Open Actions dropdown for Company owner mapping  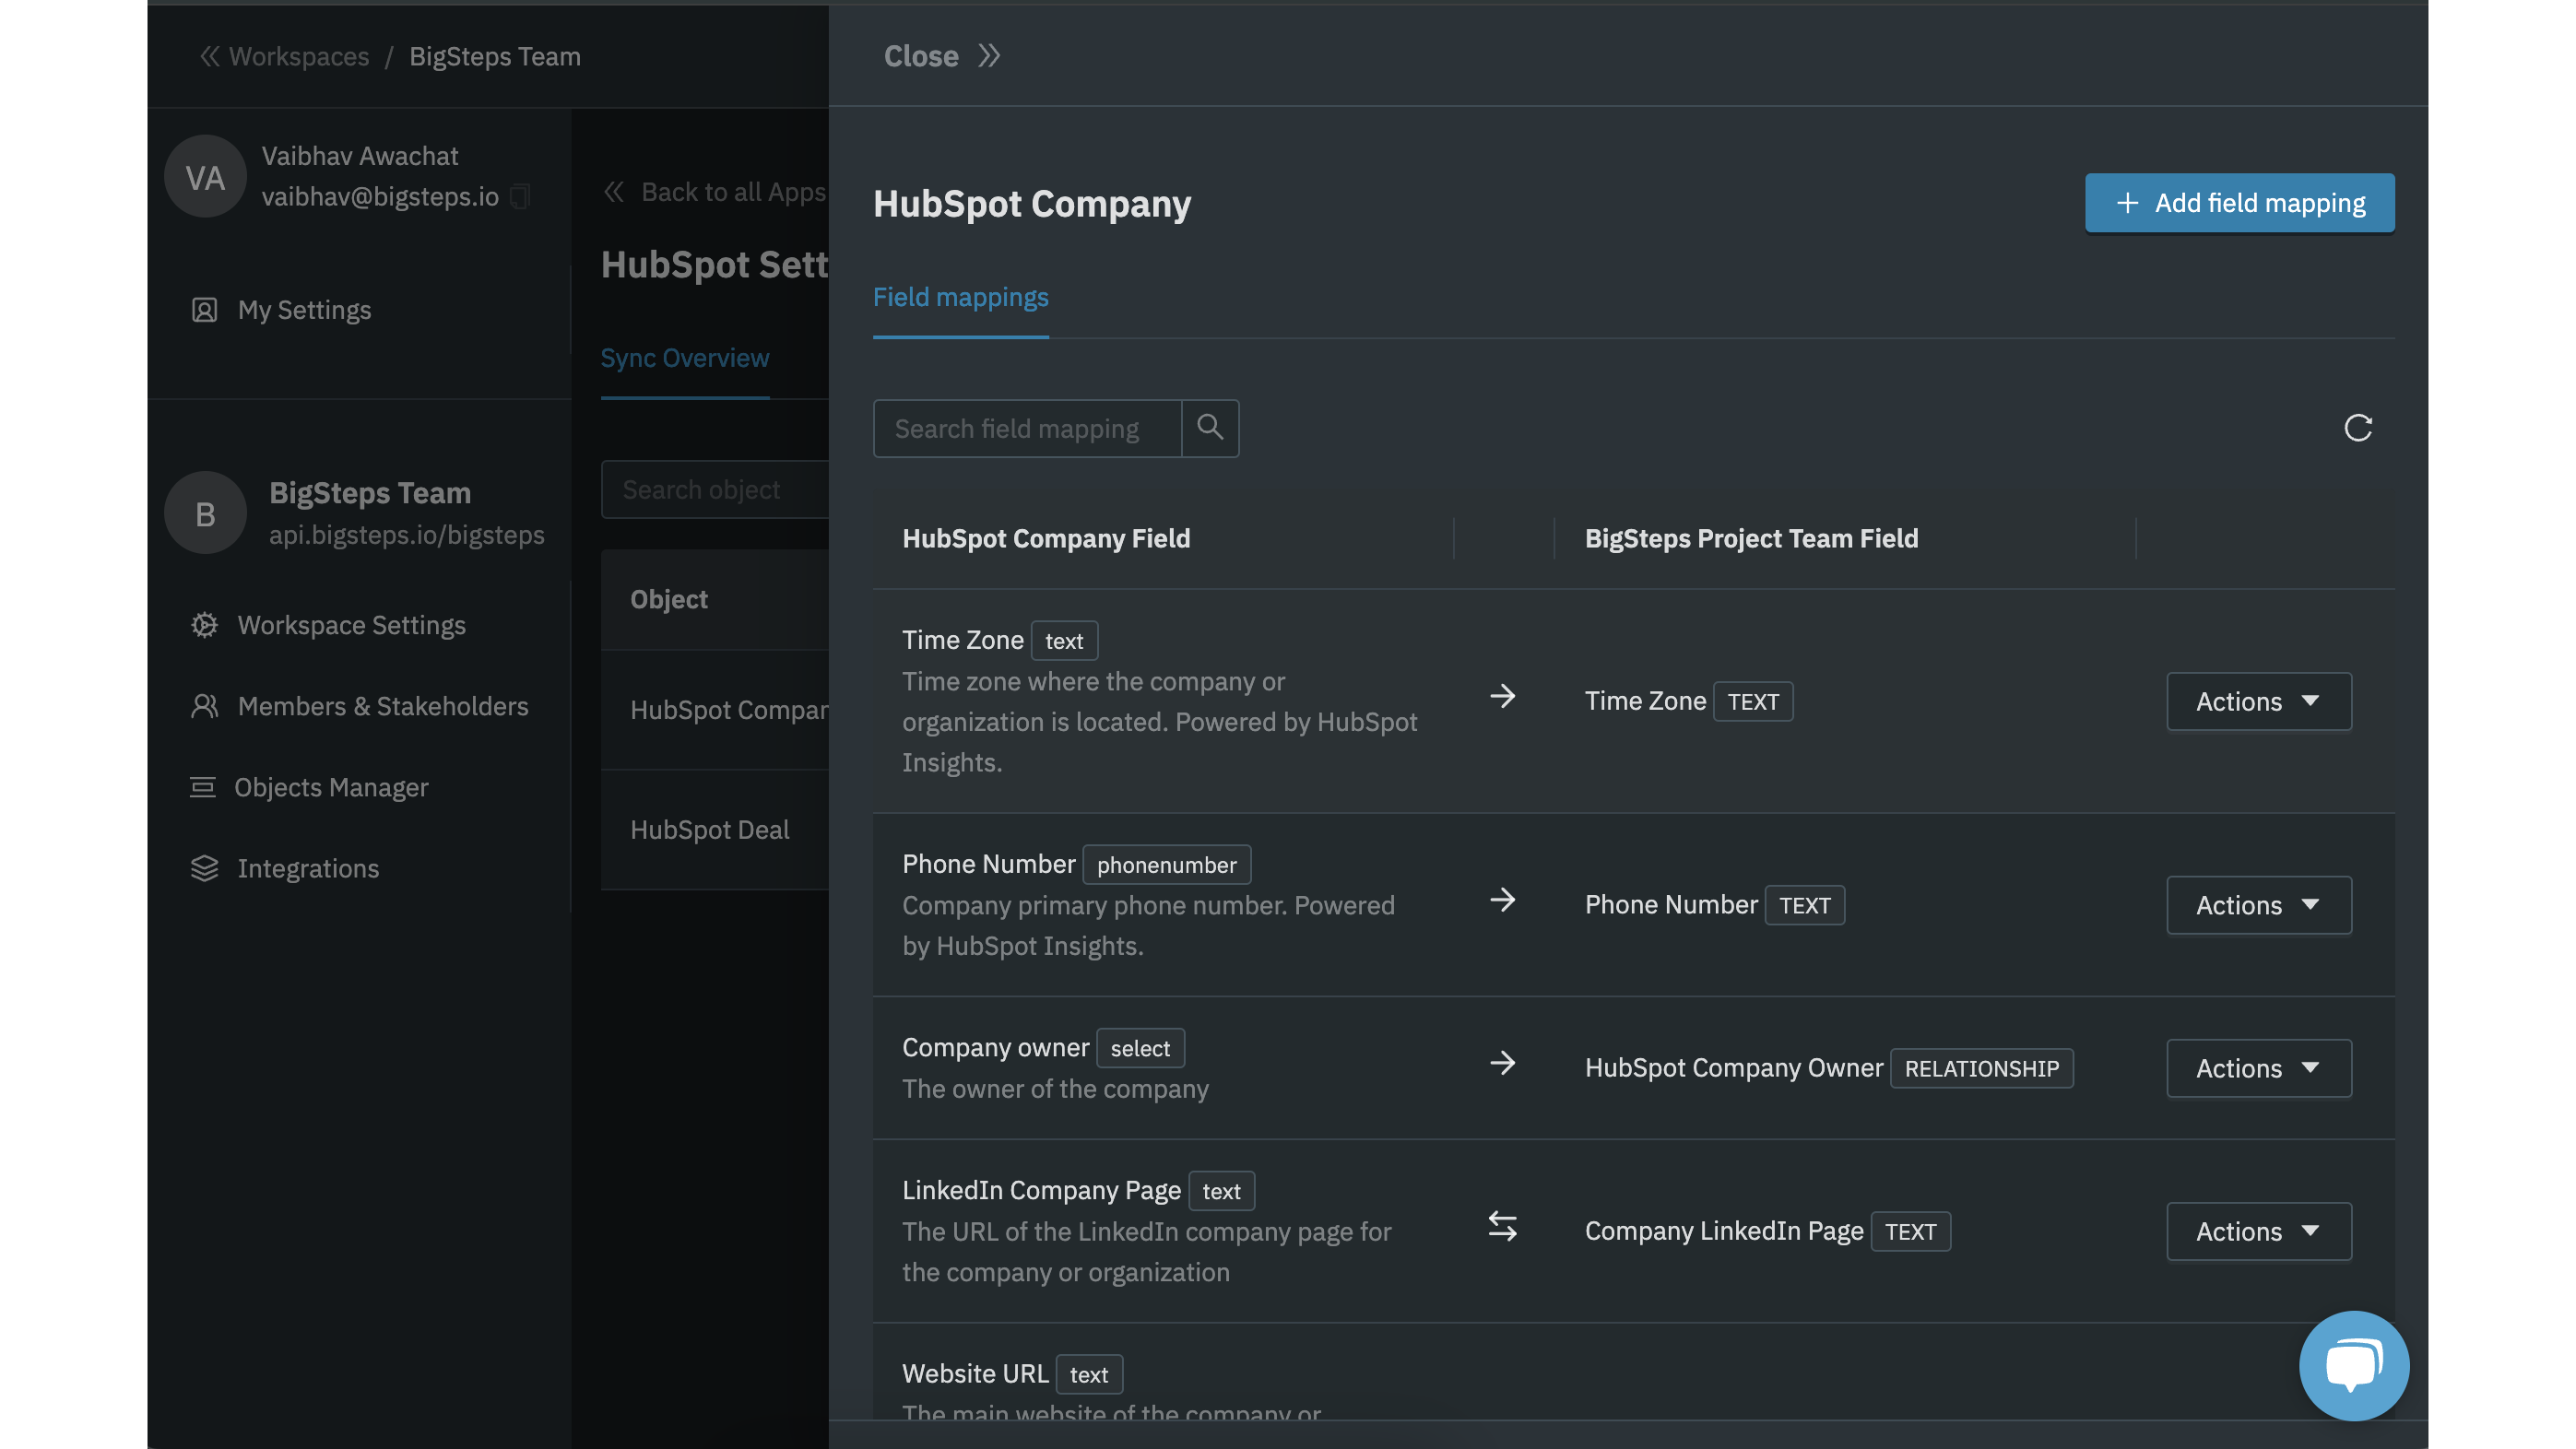pyautogui.click(x=2258, y=1068)
